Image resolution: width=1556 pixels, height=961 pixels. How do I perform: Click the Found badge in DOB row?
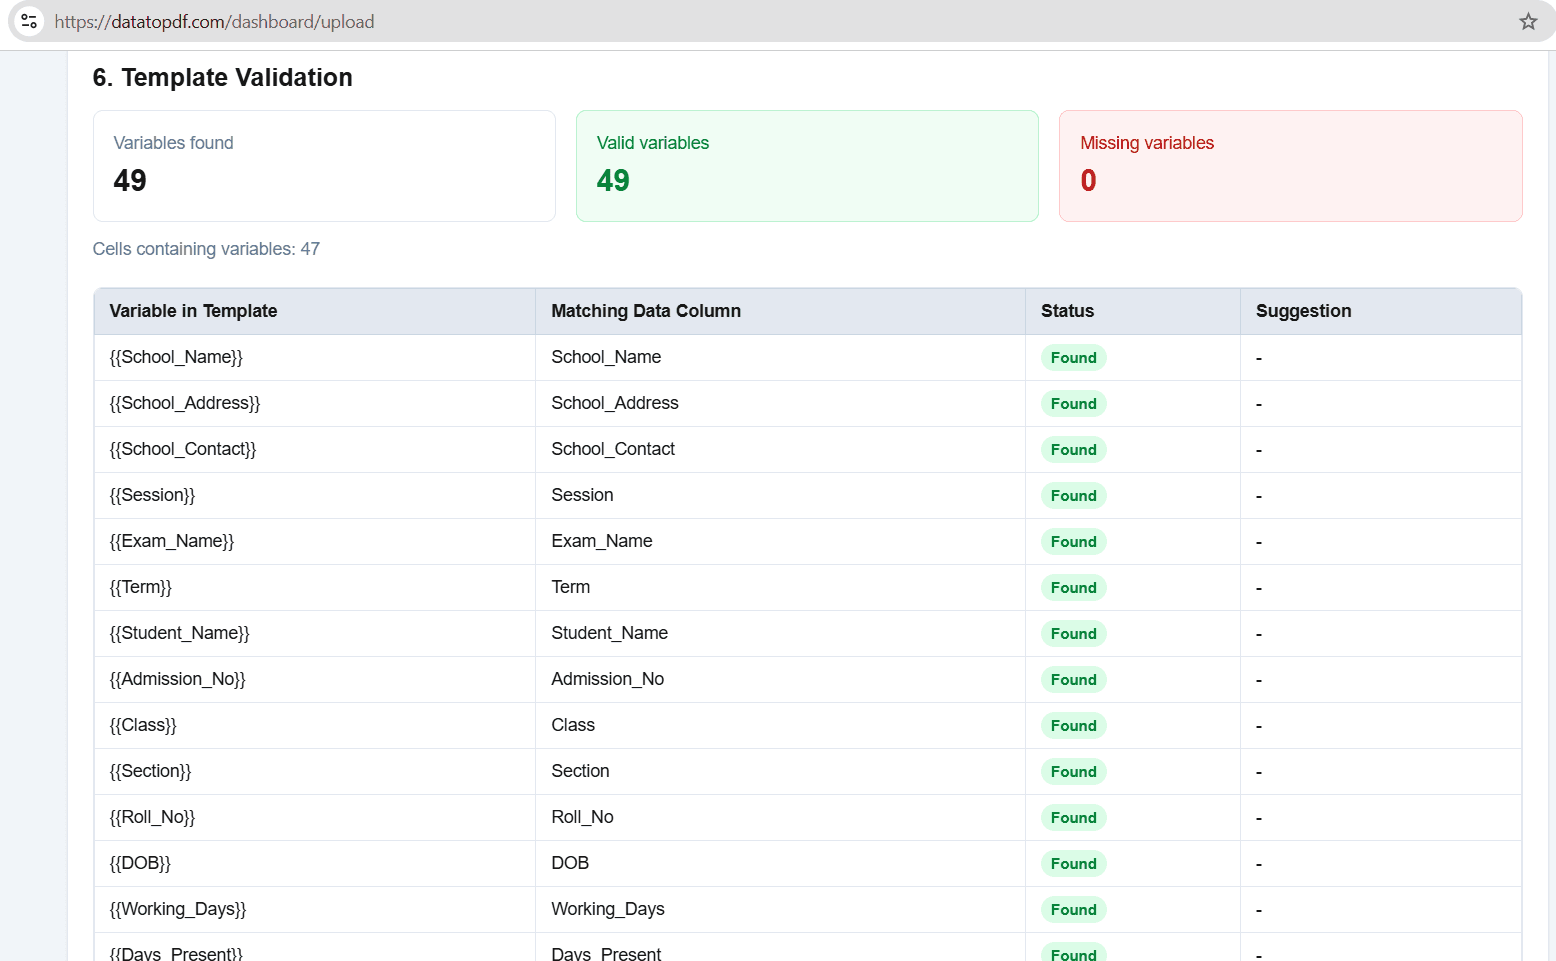(x=1073, y=864)
